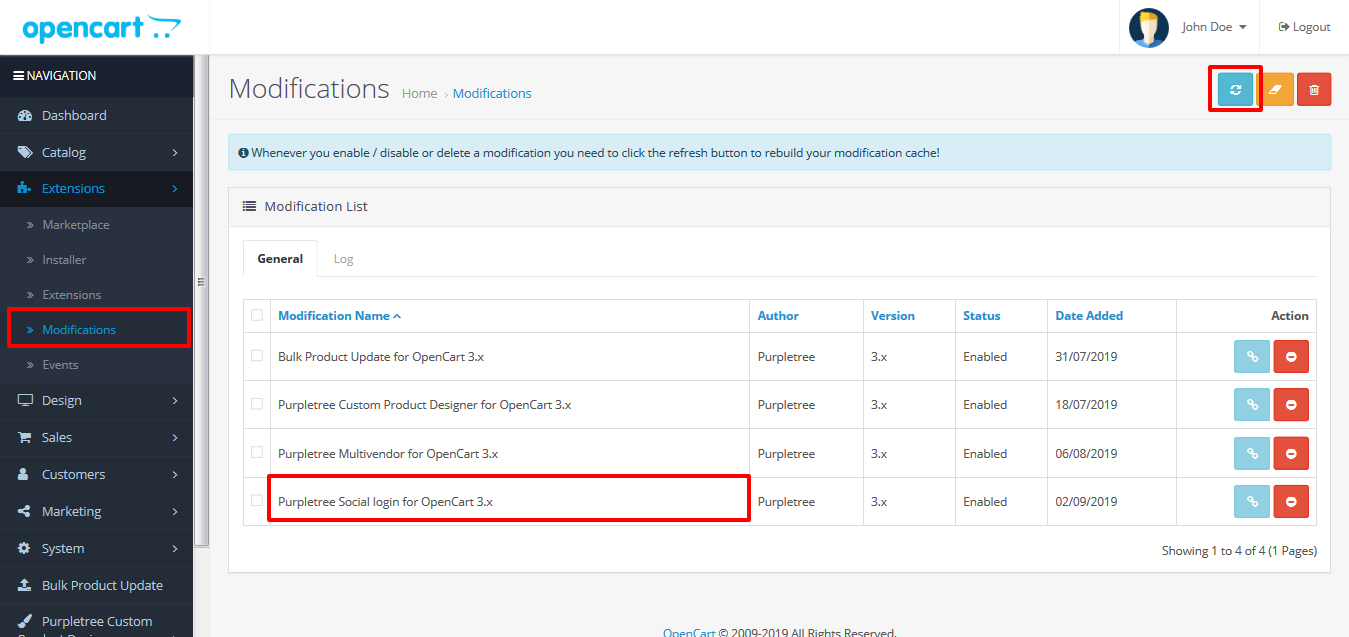The image size is (1349, 637).
Task: Check the Custom Product Designer row checkbox
Action: pyautogui.click(x=257, y=404)
